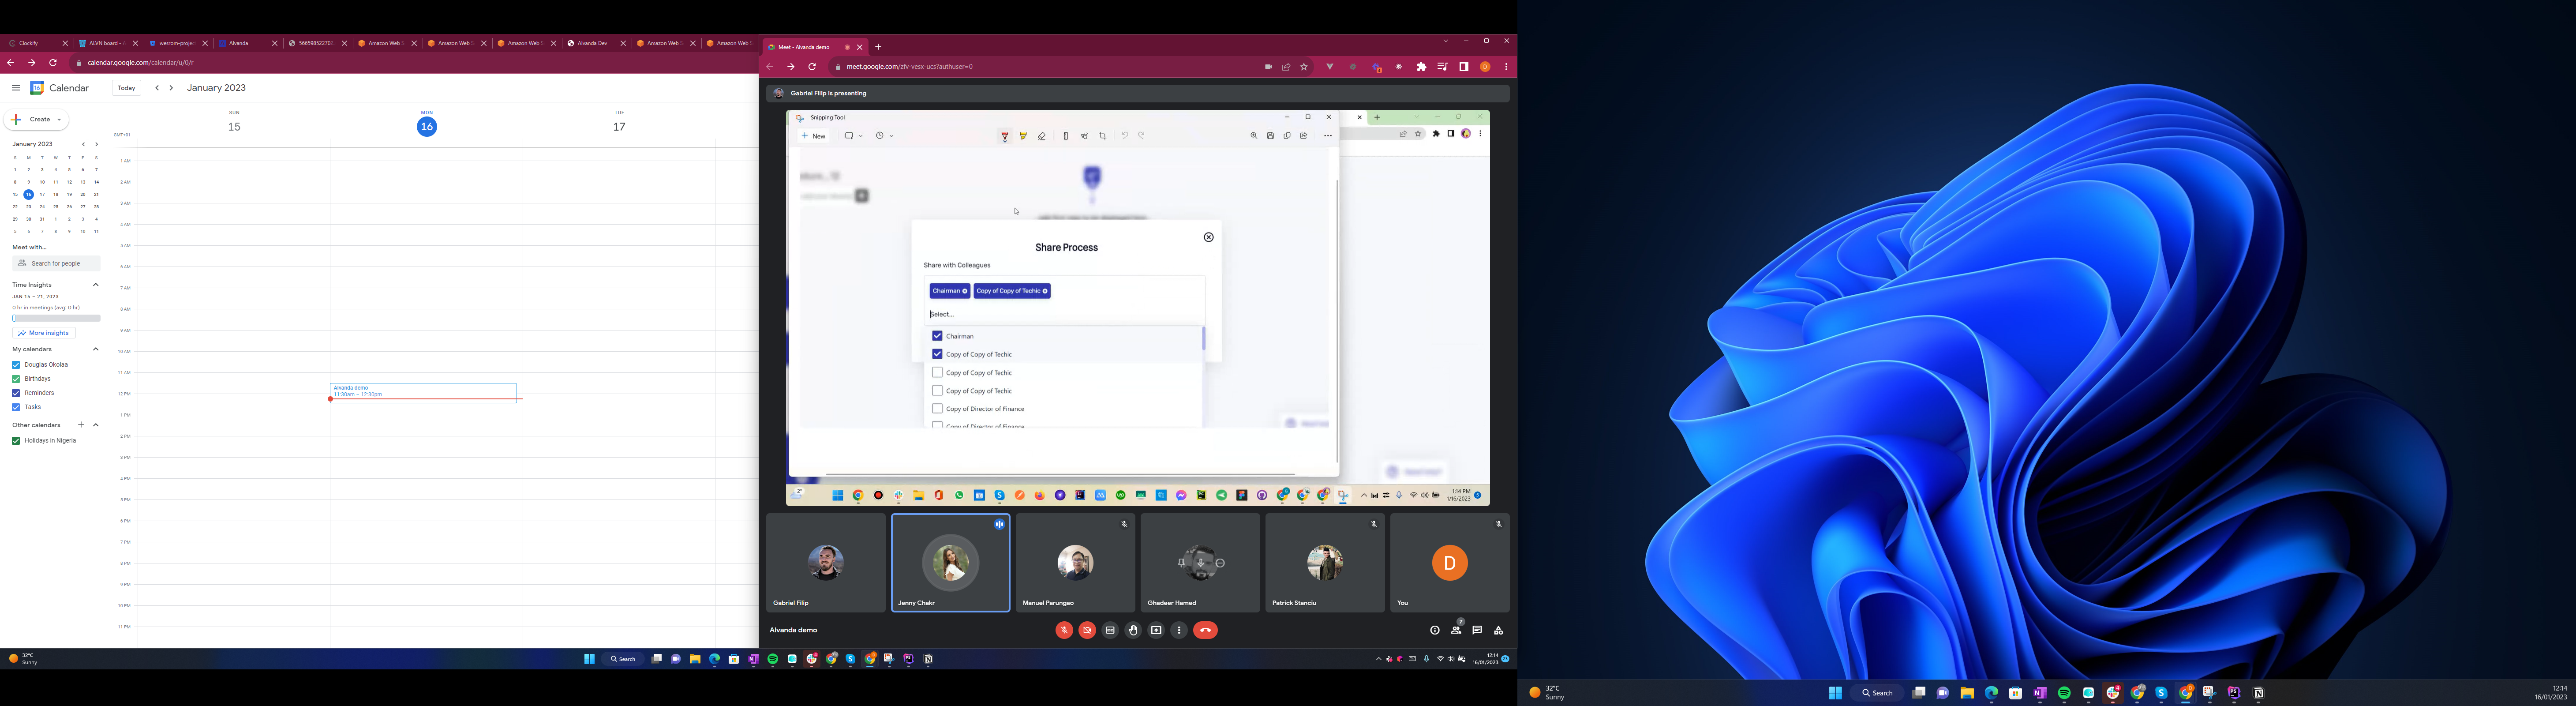
Task: Toggle the Douglas Okolaa calendar checkbox
Action: click(16, 365)
